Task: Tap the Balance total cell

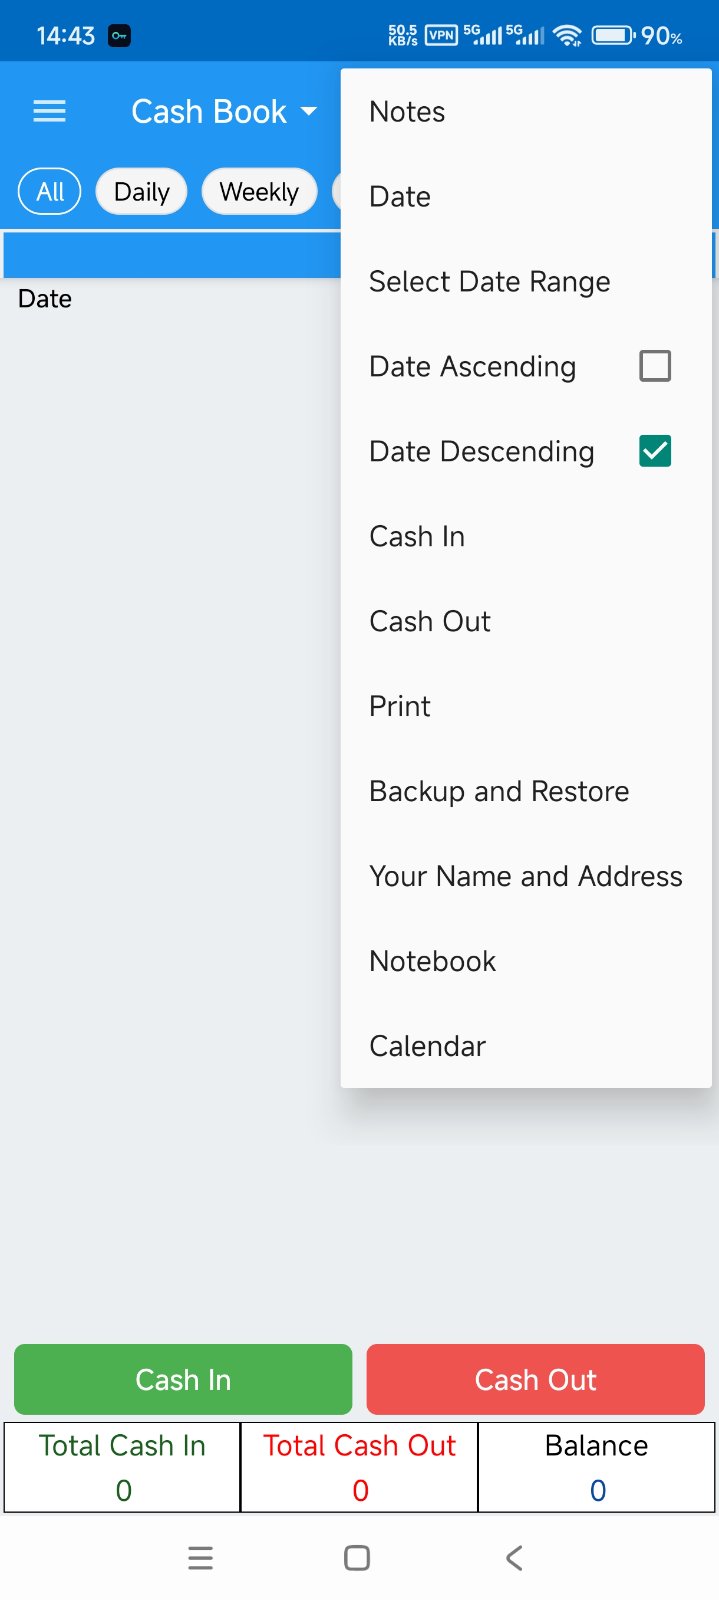Action: point(597,1467)
